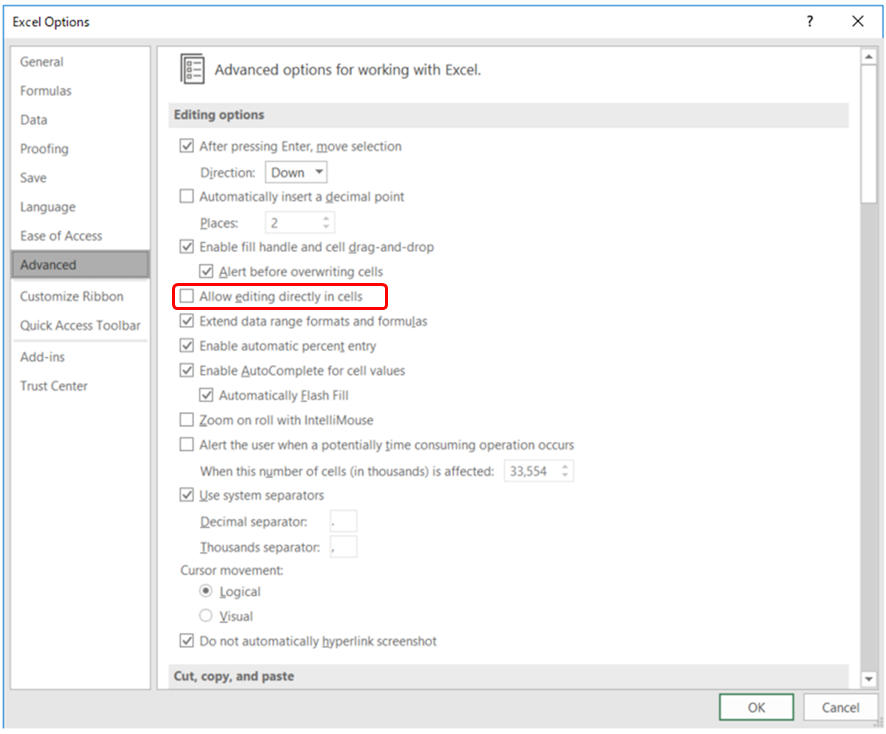Increase Places value with up arrow
Screen dimensions: 886x734
[x=326, y=218]
